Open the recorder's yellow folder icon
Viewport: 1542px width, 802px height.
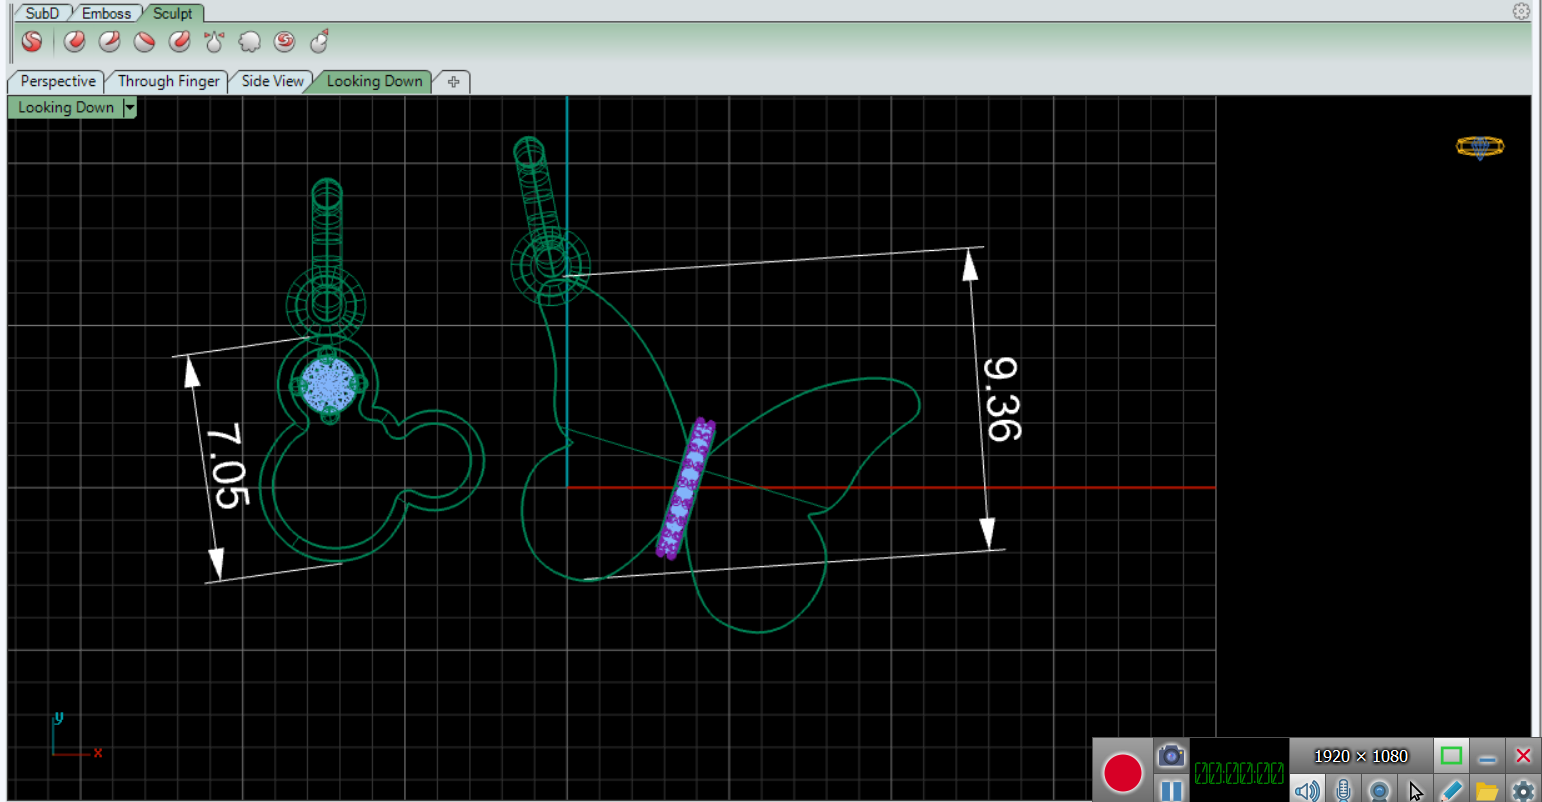coord(1487,791)
